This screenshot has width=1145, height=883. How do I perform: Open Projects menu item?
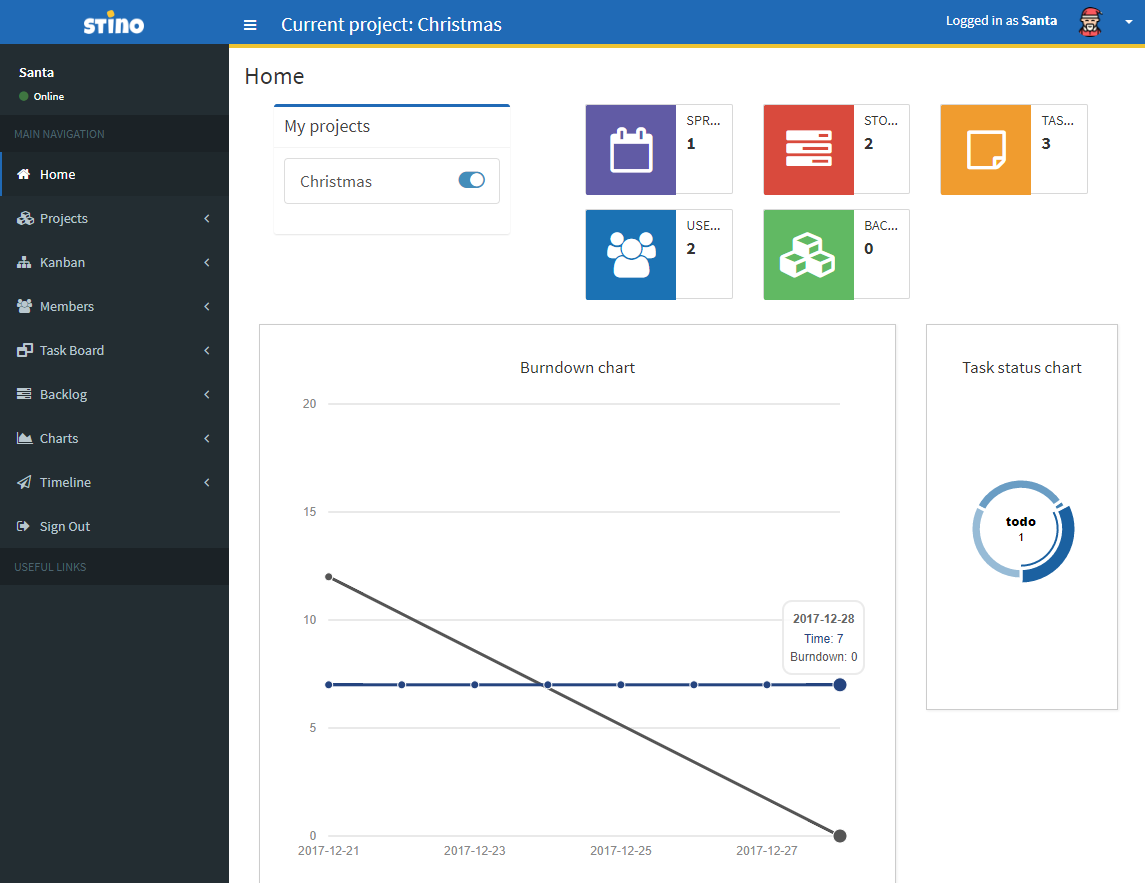pos(115,218)
